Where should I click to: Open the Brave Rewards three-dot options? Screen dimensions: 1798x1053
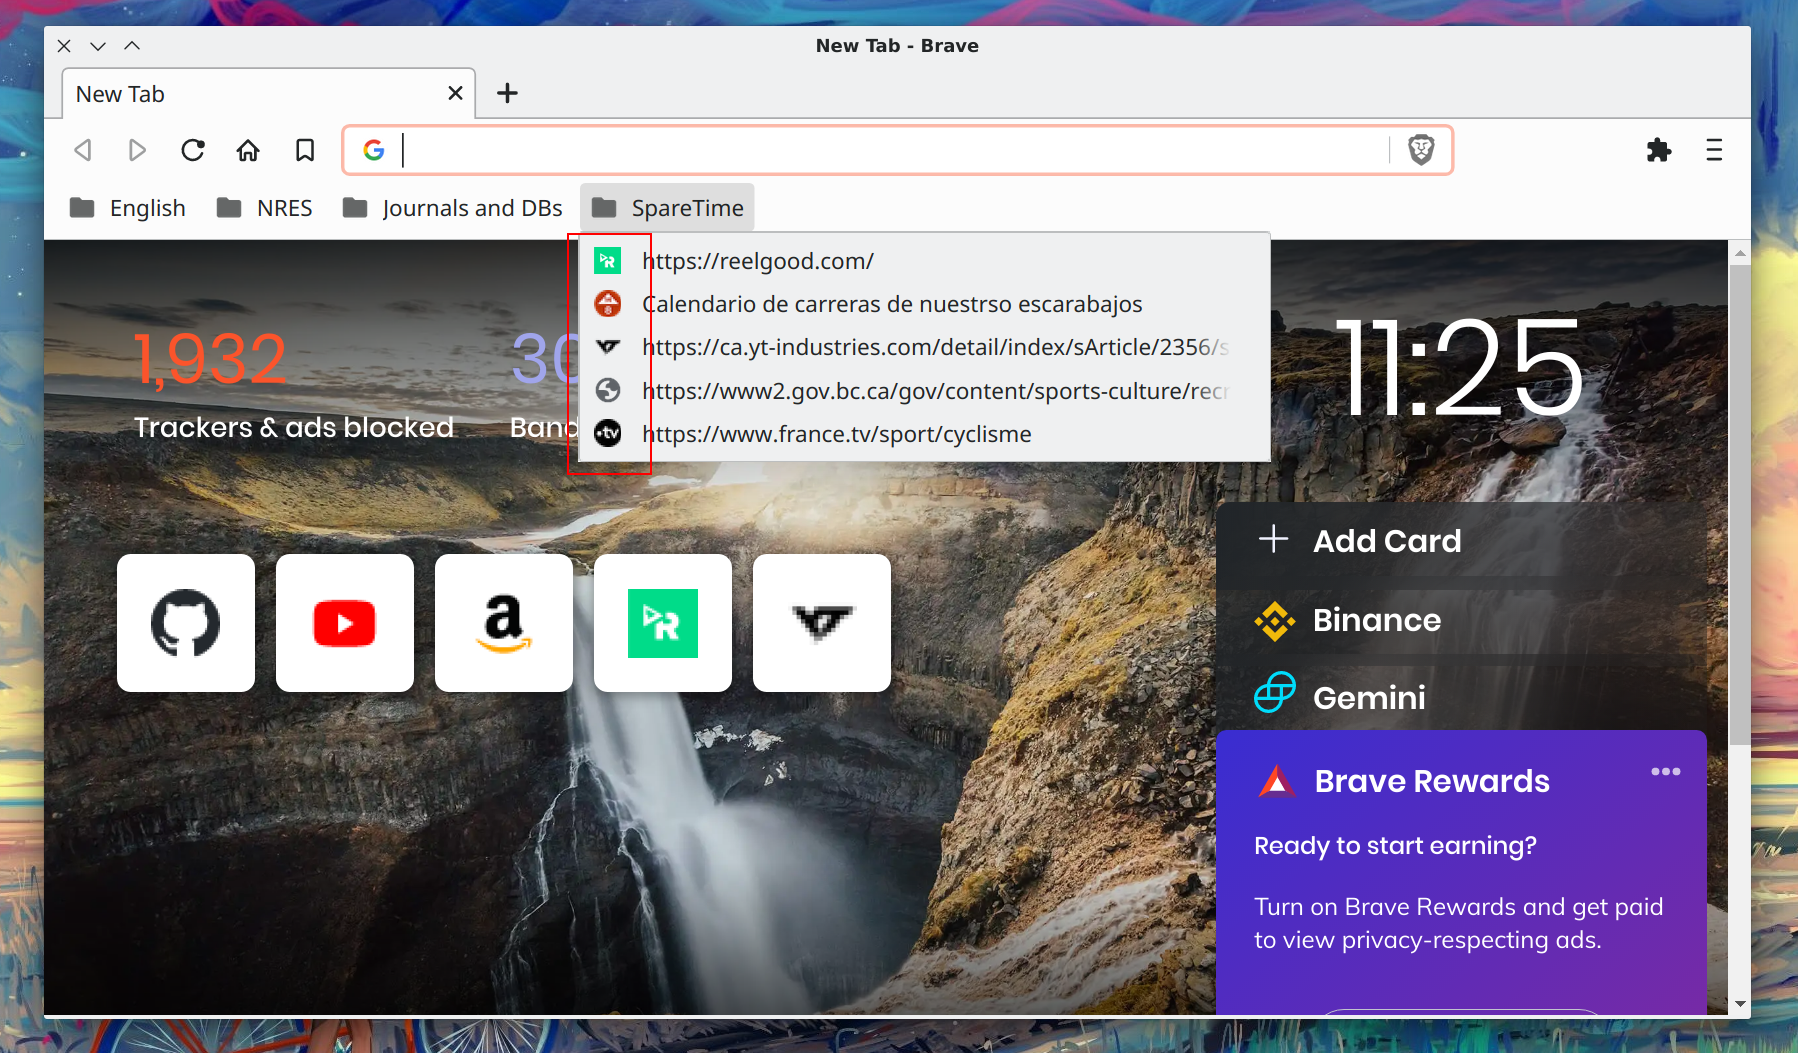tap(1666, 771)
